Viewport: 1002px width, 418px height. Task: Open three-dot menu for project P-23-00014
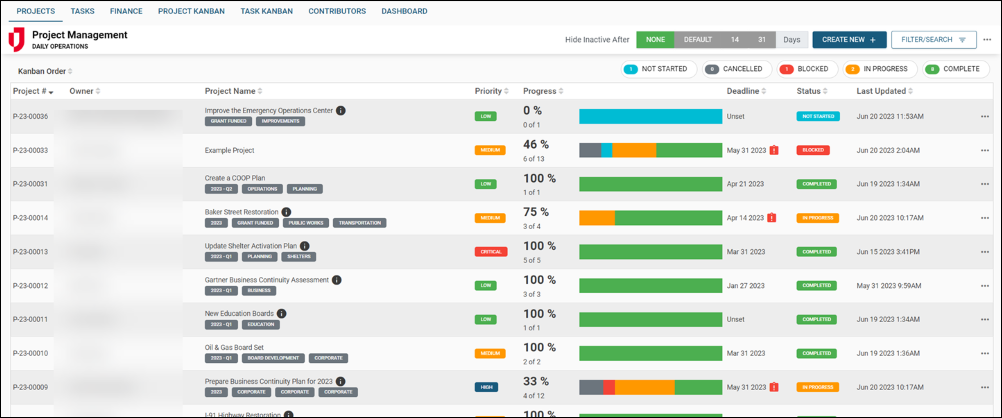tap(985, 218)
